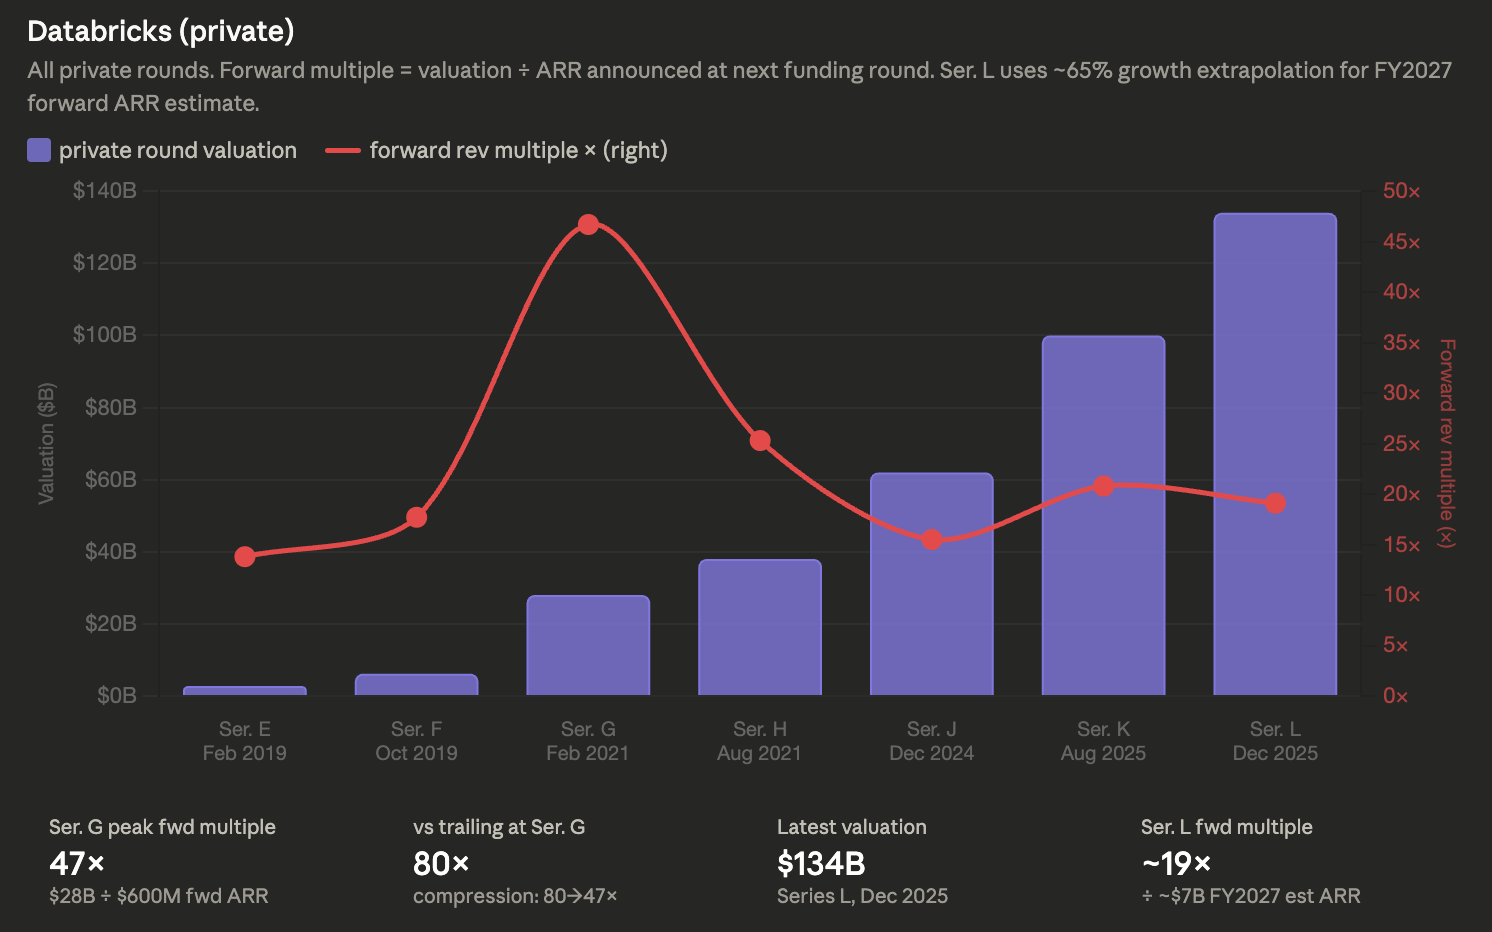Select the Ser. J line data point
Image resolution: width=1492 pixels, height=932 pixels.
932,539
